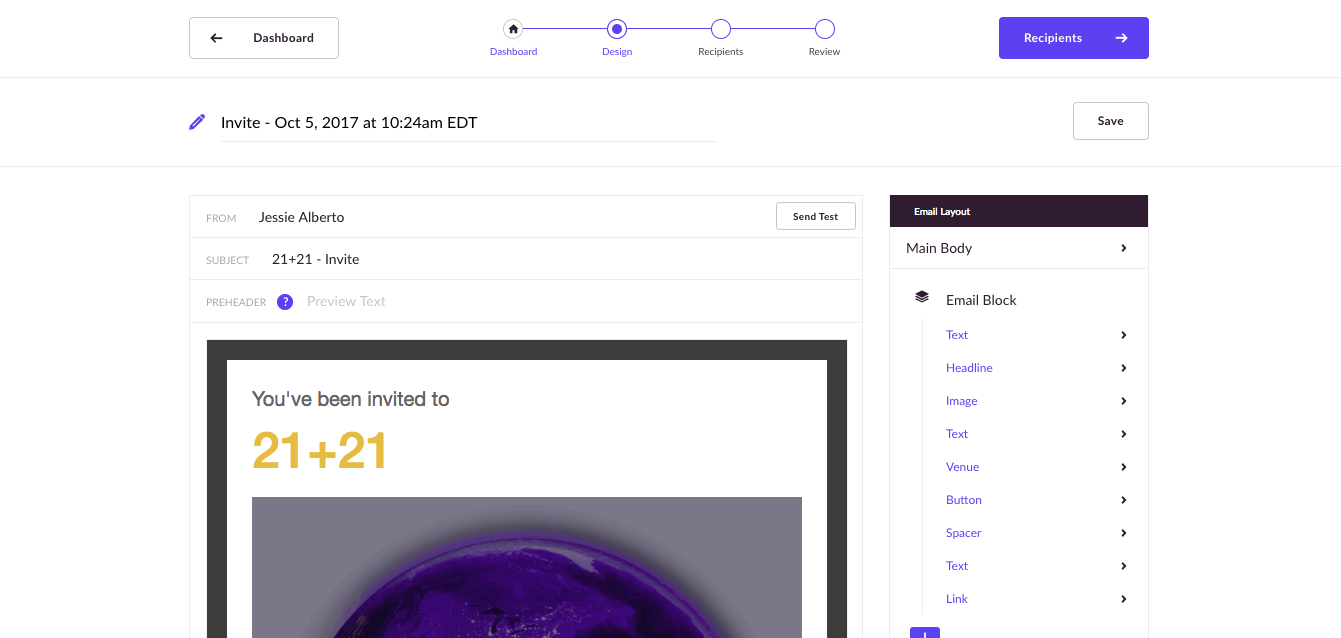The width and height of the screenshot is (1341, 638).
Task: Jump to the Recipients step circle
Action: pyautogui.click(x=721, y=29)
